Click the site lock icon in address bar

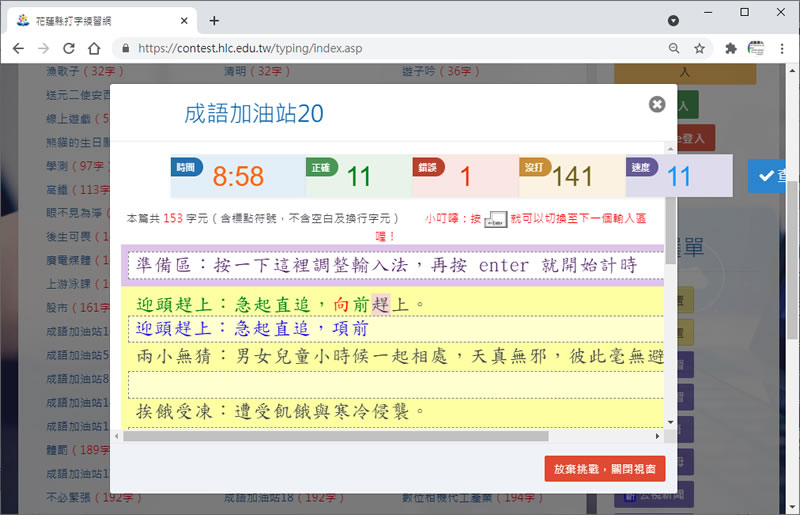pos(124,48)
